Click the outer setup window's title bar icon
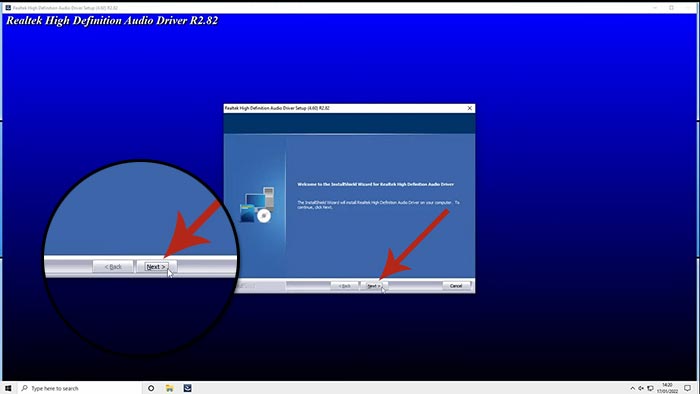 pos(8,8)
